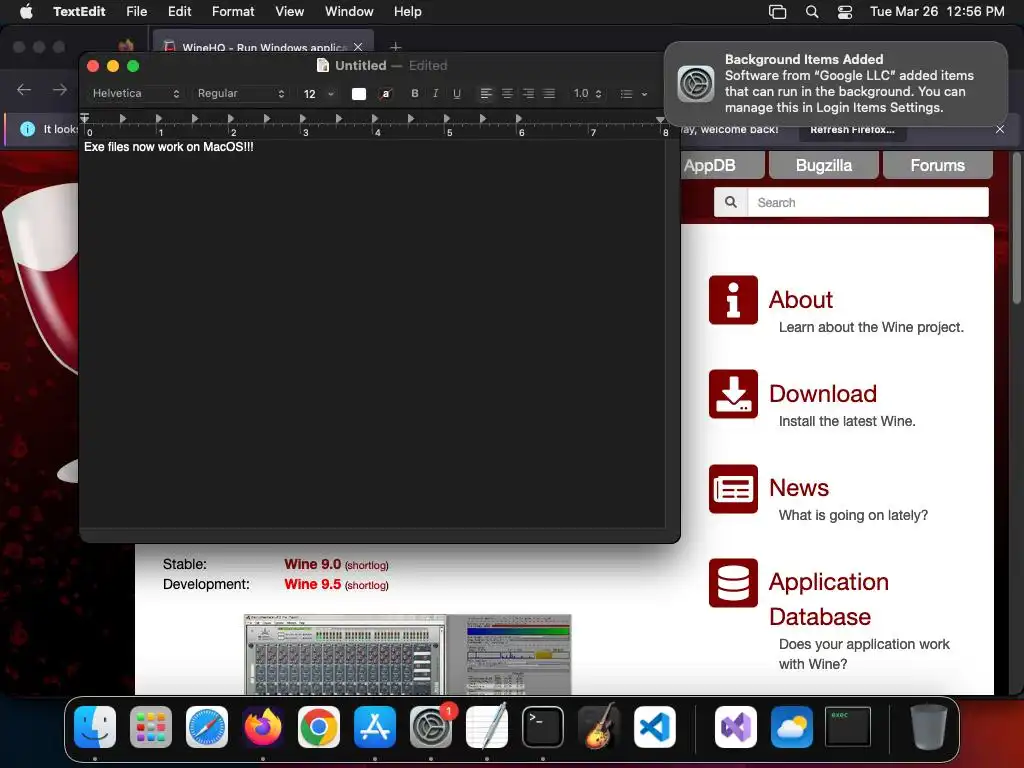
Task: Open the text color swatch
Action: pyautogui.click(x=359, y=93)
